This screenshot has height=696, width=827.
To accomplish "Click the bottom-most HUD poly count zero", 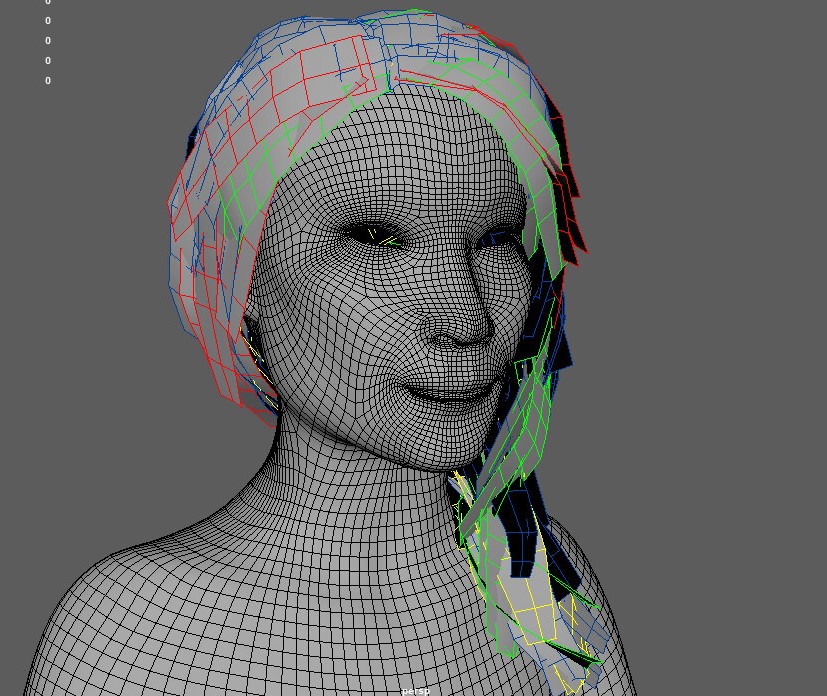I will click(48, 81).
